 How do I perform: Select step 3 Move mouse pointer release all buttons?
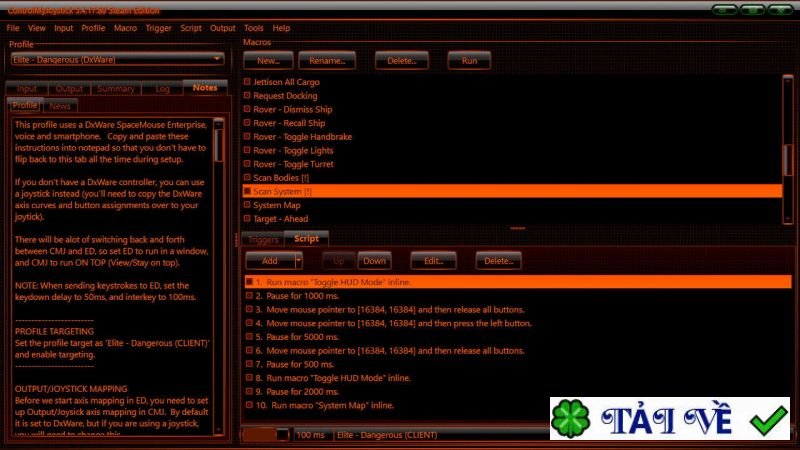390,310
